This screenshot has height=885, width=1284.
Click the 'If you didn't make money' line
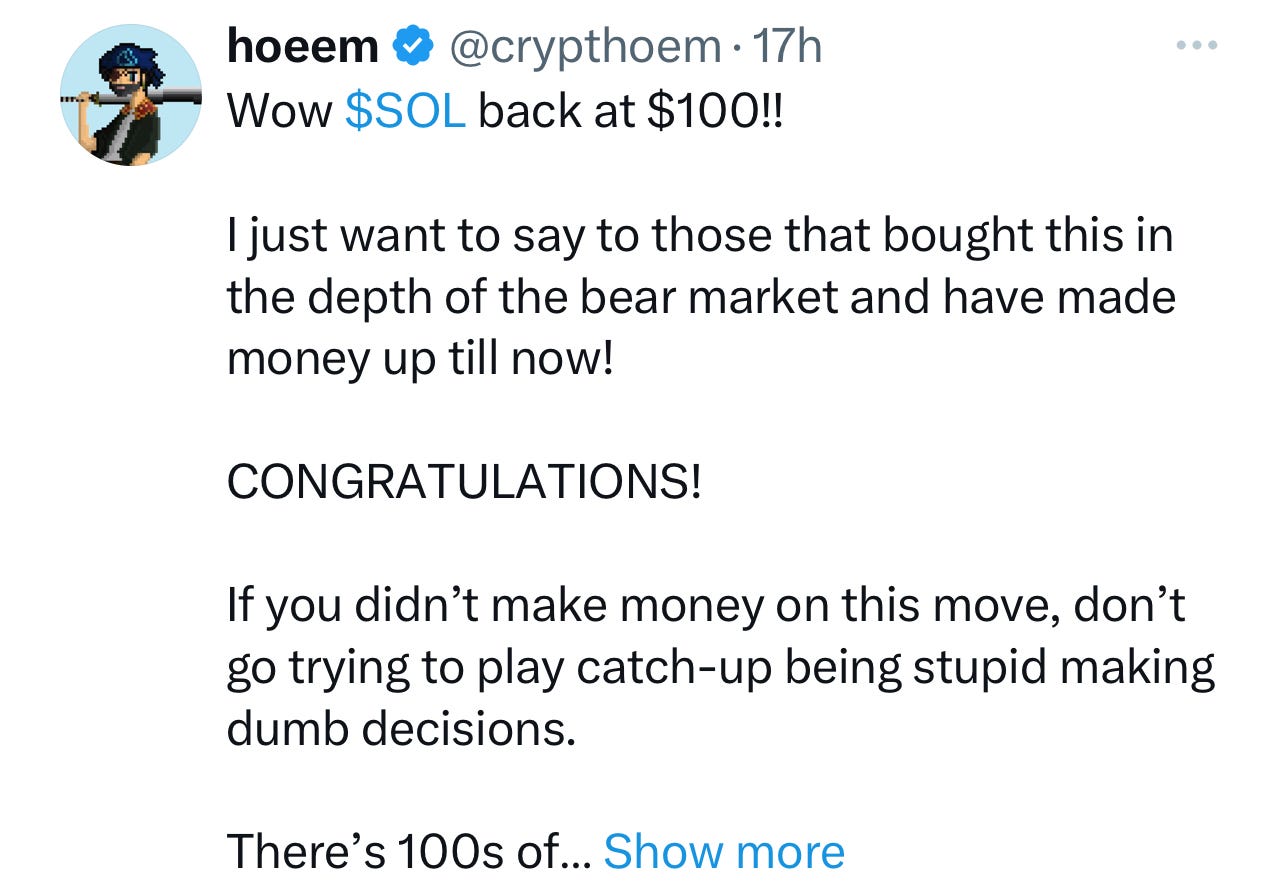pyautogui.click(x=706, y=606)
